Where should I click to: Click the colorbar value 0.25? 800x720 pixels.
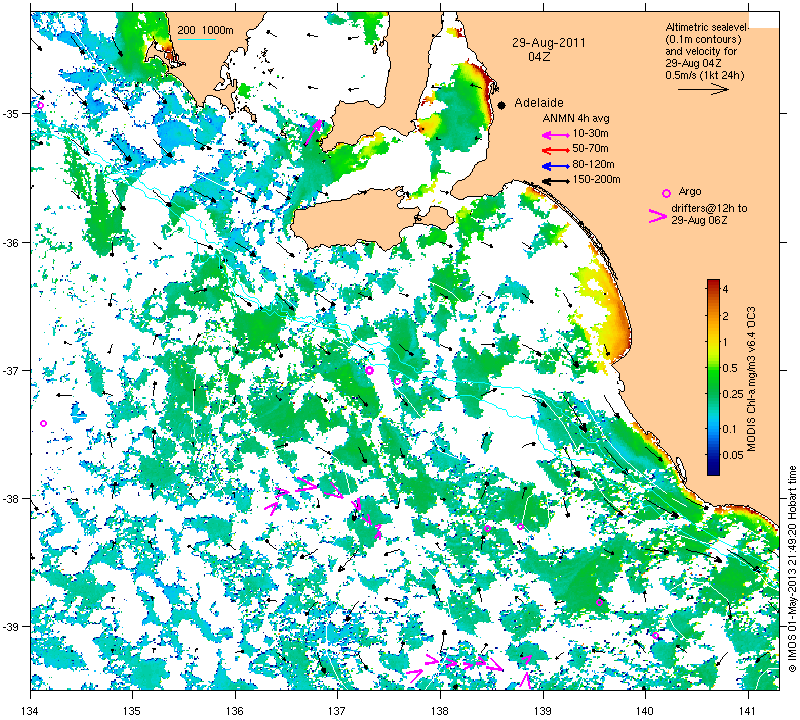[733, 394]
